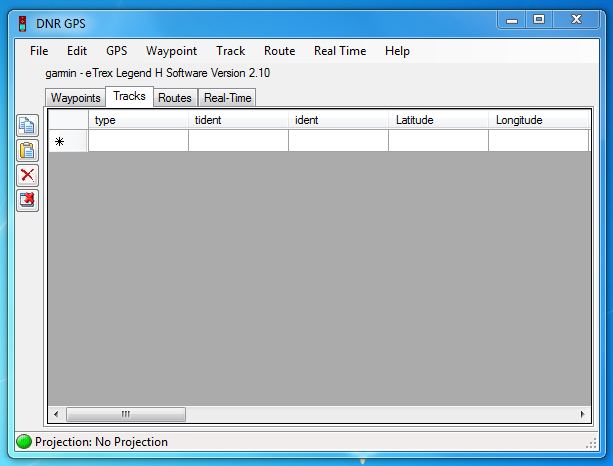This screenshot has width=613, height=466.
Task: Maximize the DNR GPS window
Action: pos(539,20)
